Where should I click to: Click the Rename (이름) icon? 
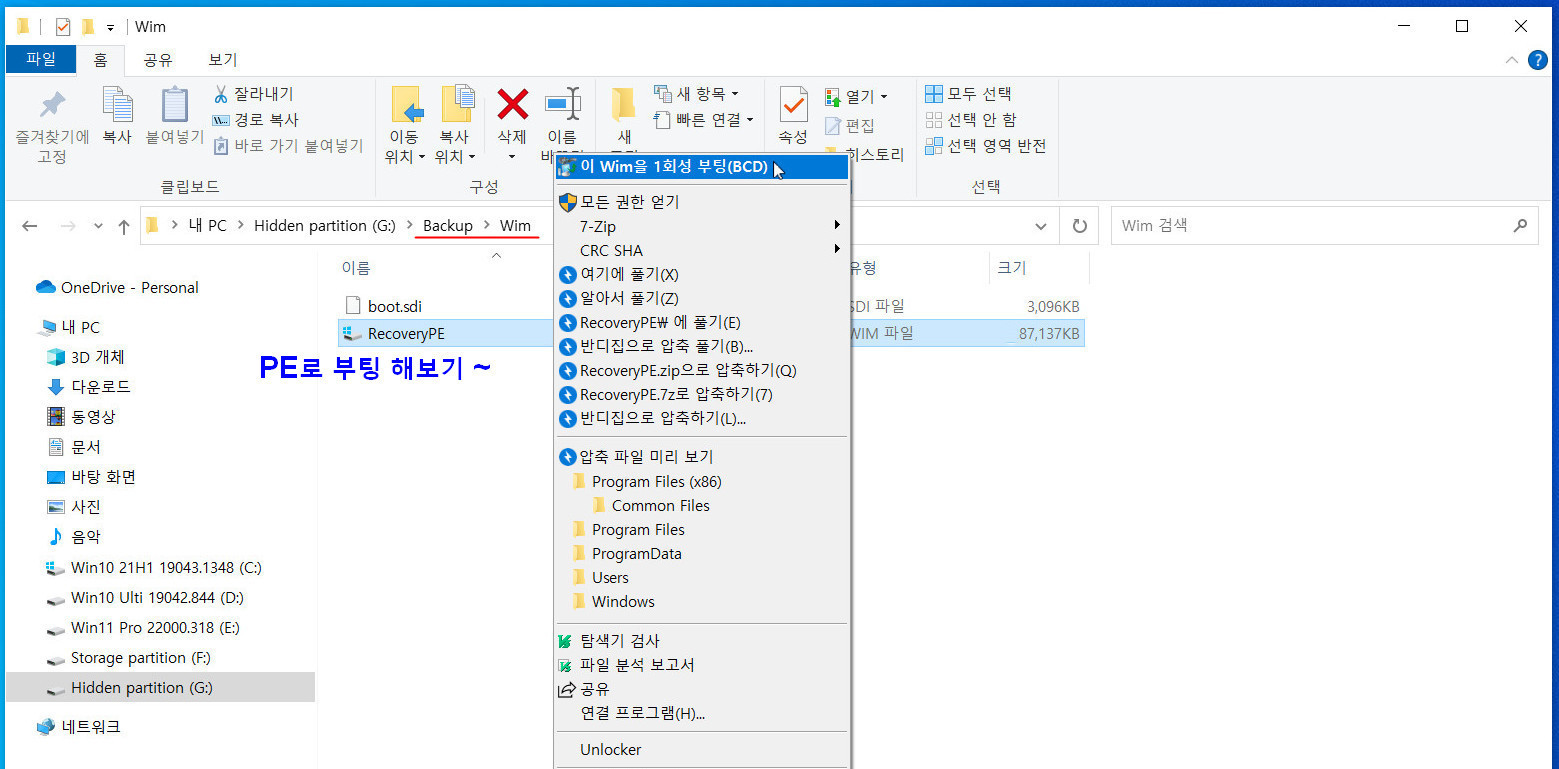click(x=562, y=104)
